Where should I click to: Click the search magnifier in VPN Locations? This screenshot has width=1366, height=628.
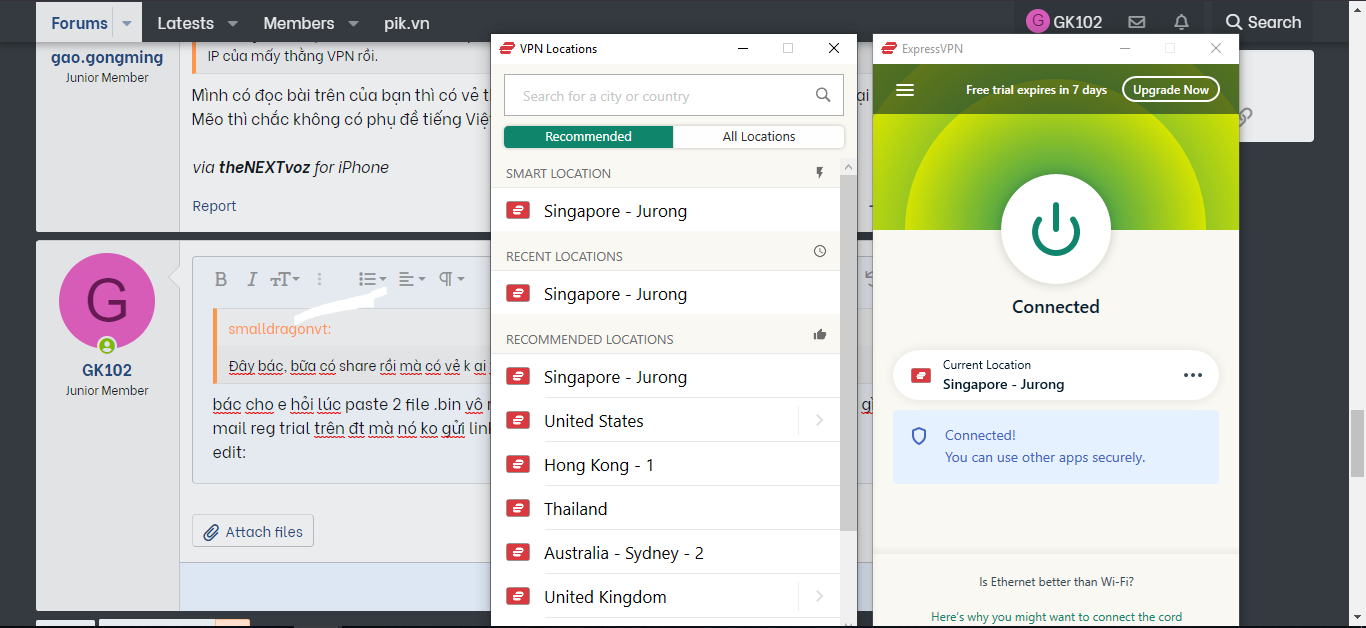pyautogui.click(x=823, y=96)
